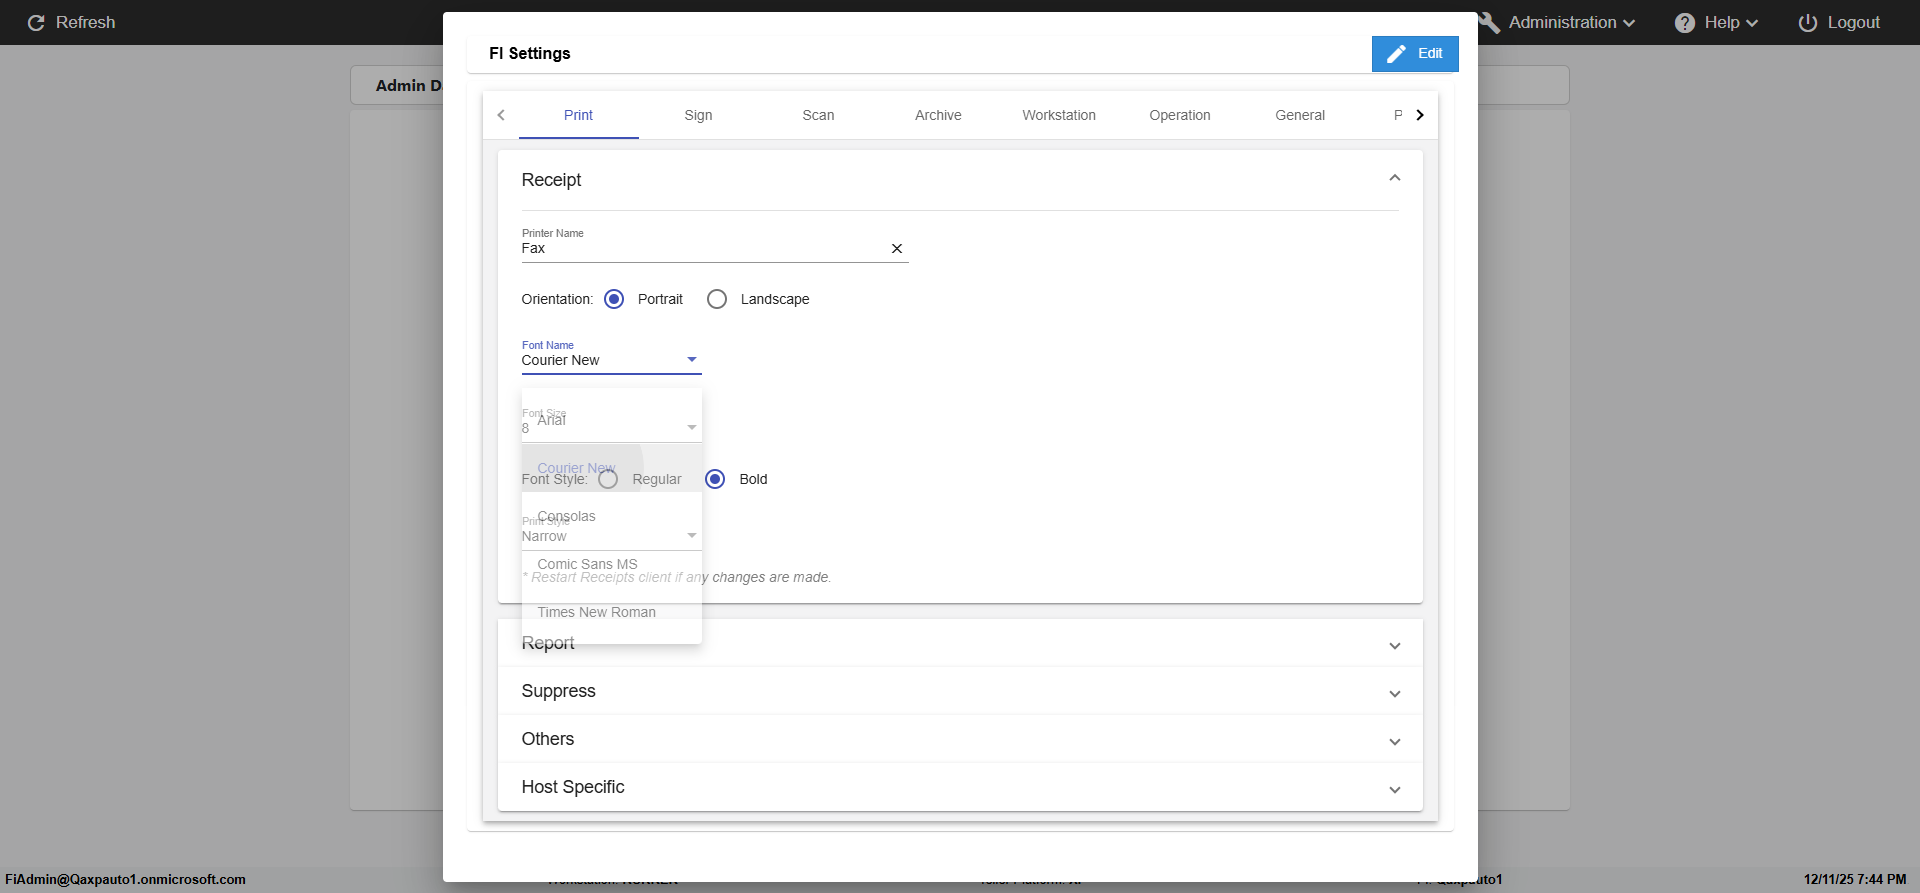Expand the Host Specific section
The image size is (1920, 893).
click(1394, 789)
